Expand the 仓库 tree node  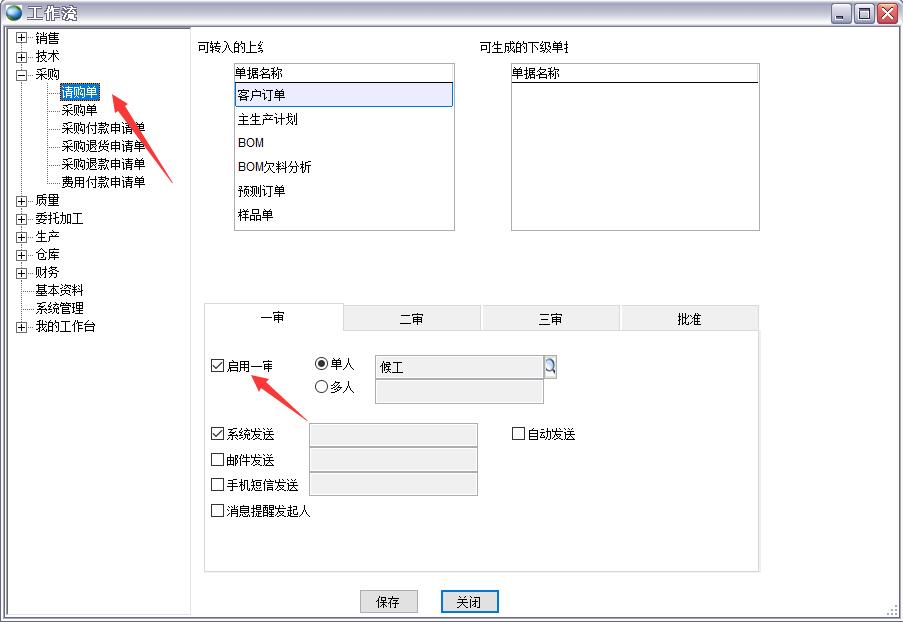[22, 254]
